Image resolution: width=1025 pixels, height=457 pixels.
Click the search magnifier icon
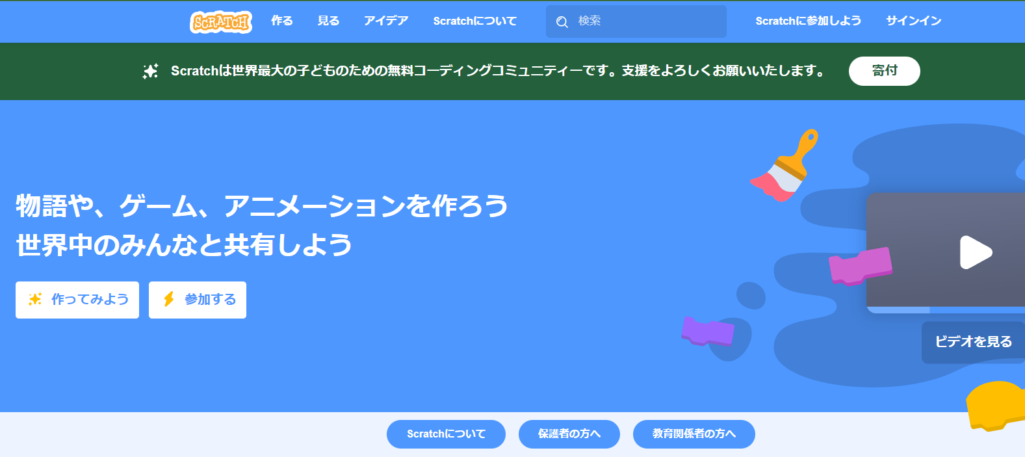pos(562,22)
